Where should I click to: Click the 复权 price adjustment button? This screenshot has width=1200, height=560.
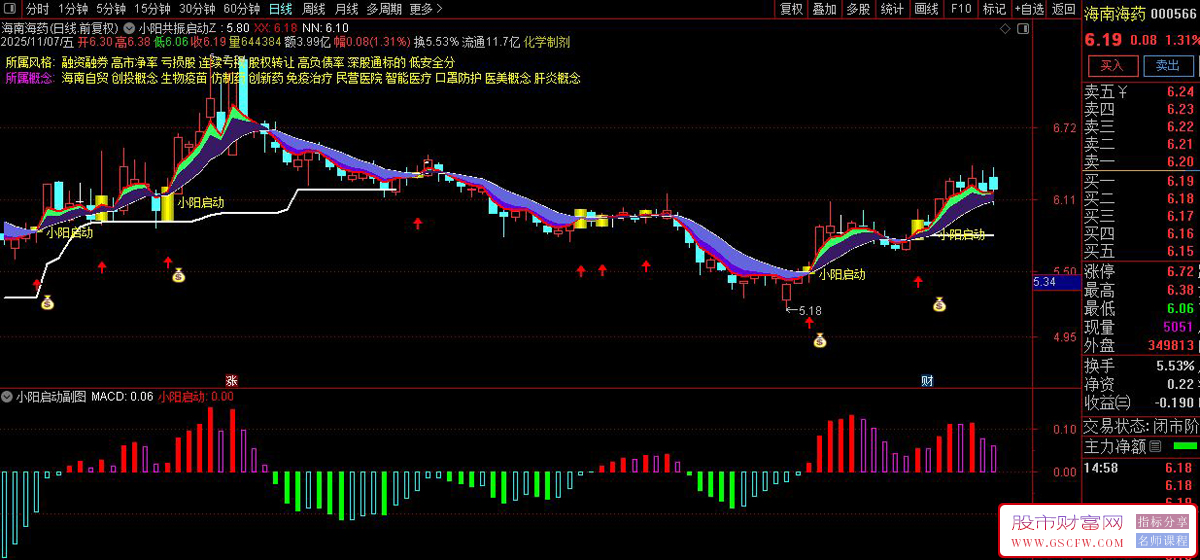coord(791,9)
